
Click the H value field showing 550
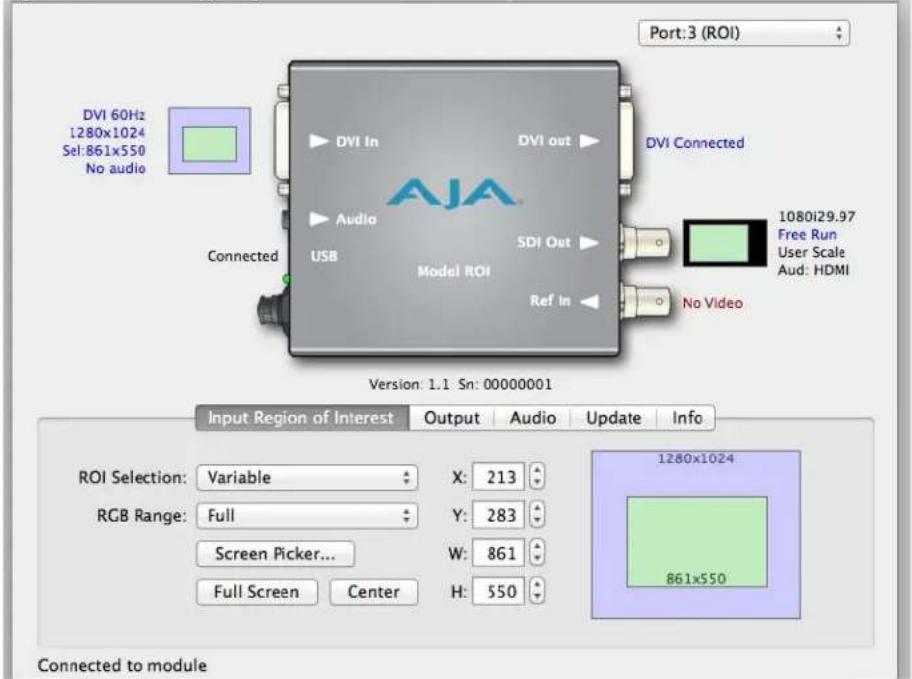(x=498, y=591)
